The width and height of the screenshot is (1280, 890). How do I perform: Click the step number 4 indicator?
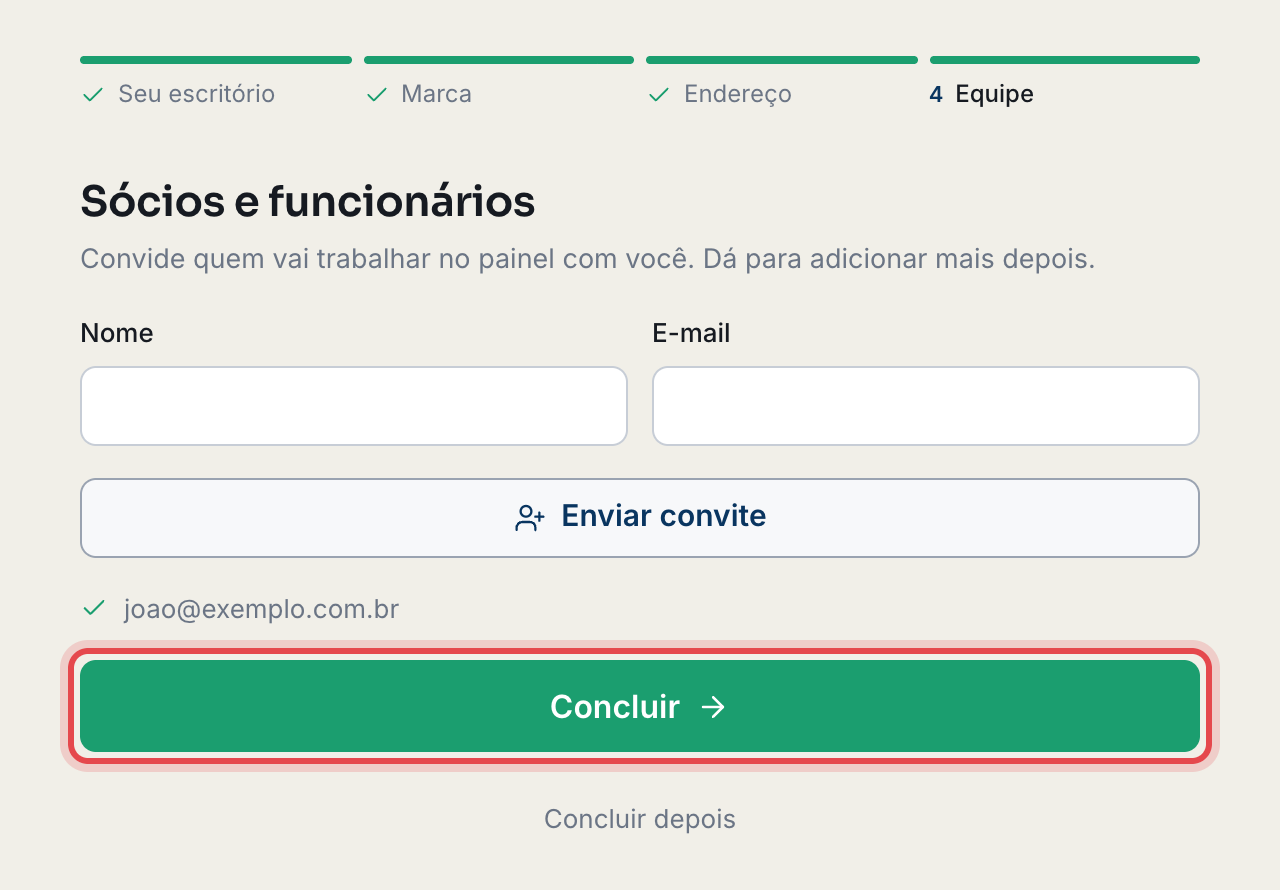point(936,95)
